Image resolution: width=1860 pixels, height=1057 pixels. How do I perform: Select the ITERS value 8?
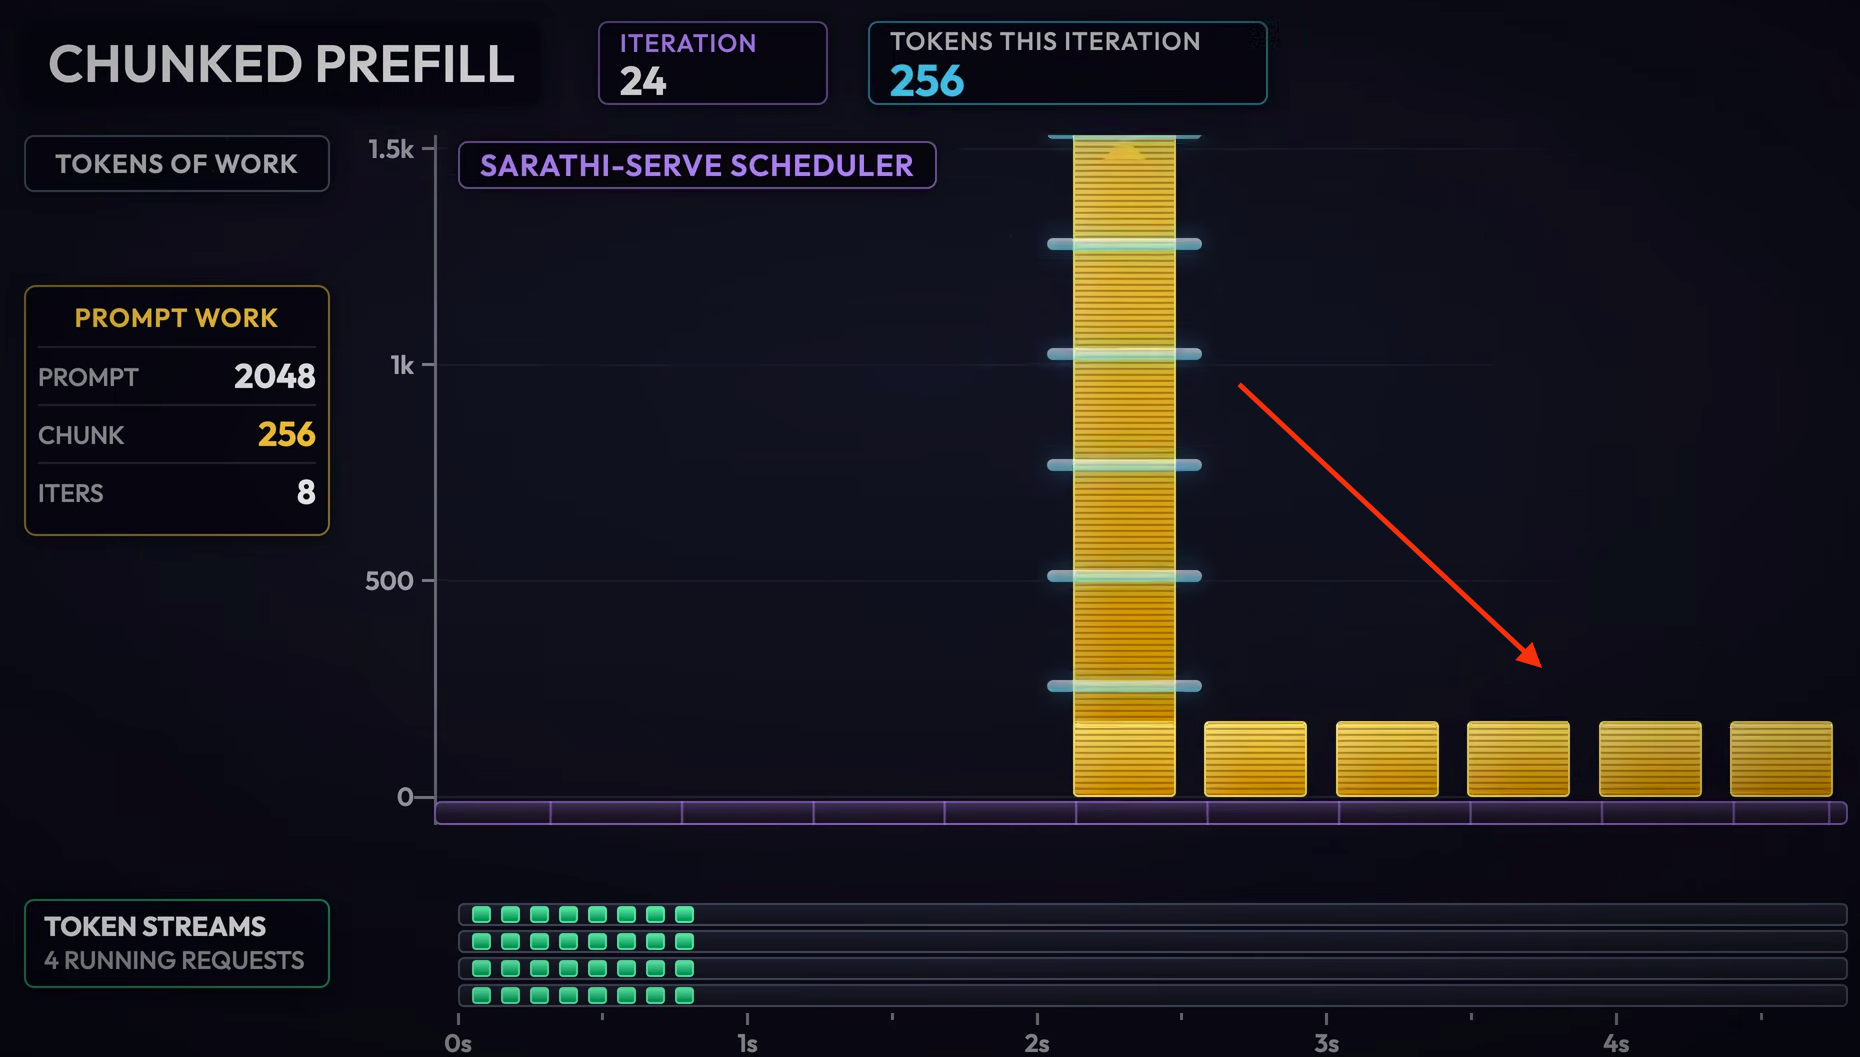(x=306, y=492)
